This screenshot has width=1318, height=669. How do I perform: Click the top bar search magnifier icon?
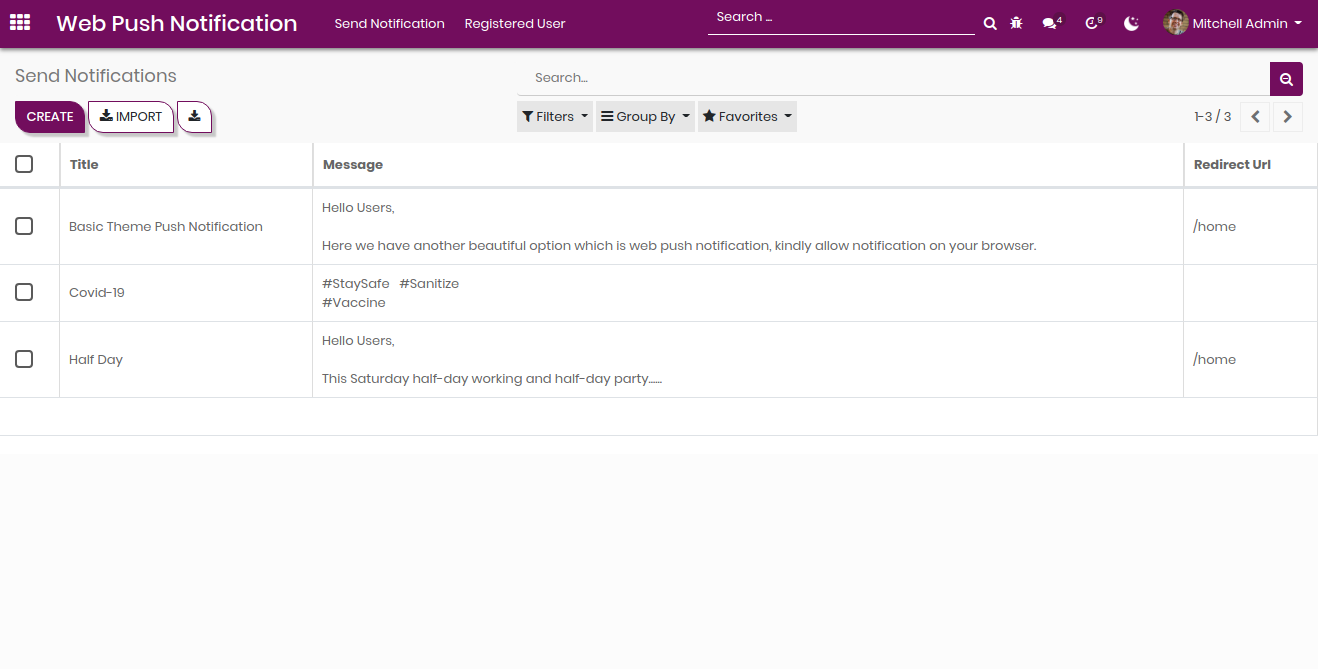coord(990,23)
